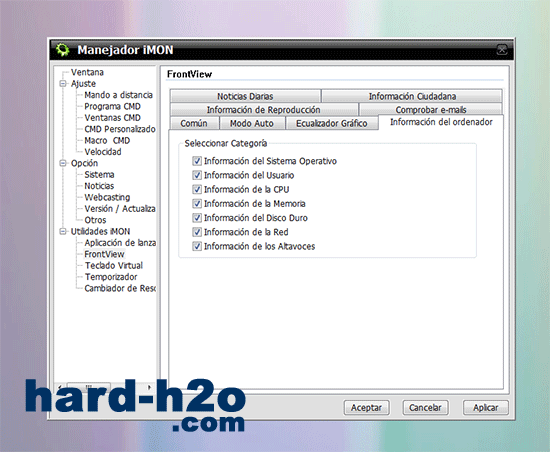Click the iMON gear icon in title bar
The image size is (550, 452).
point(63,50)
